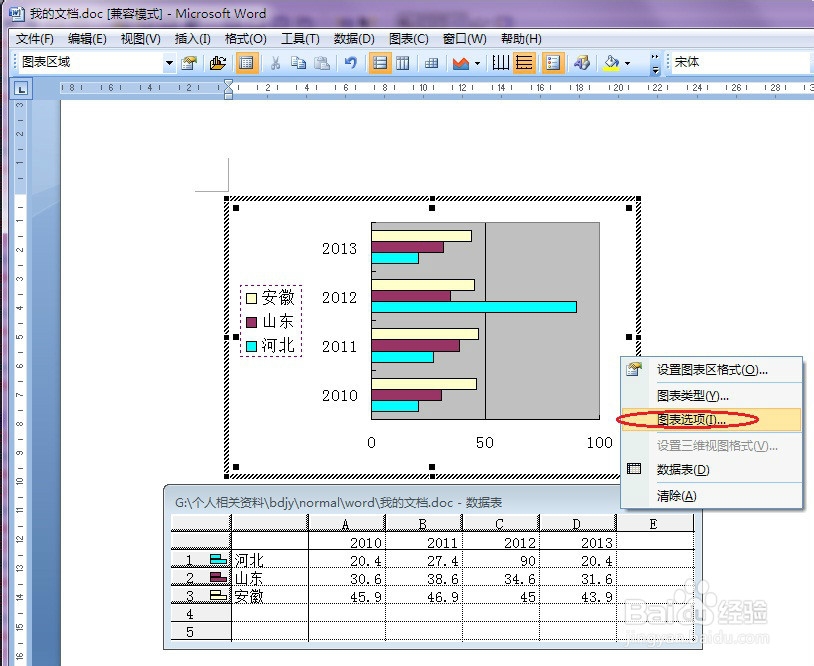This screenshot has height=666, width=814.
Task: Click empty datasheet row header 5
Action: click(x=201, y=632)
